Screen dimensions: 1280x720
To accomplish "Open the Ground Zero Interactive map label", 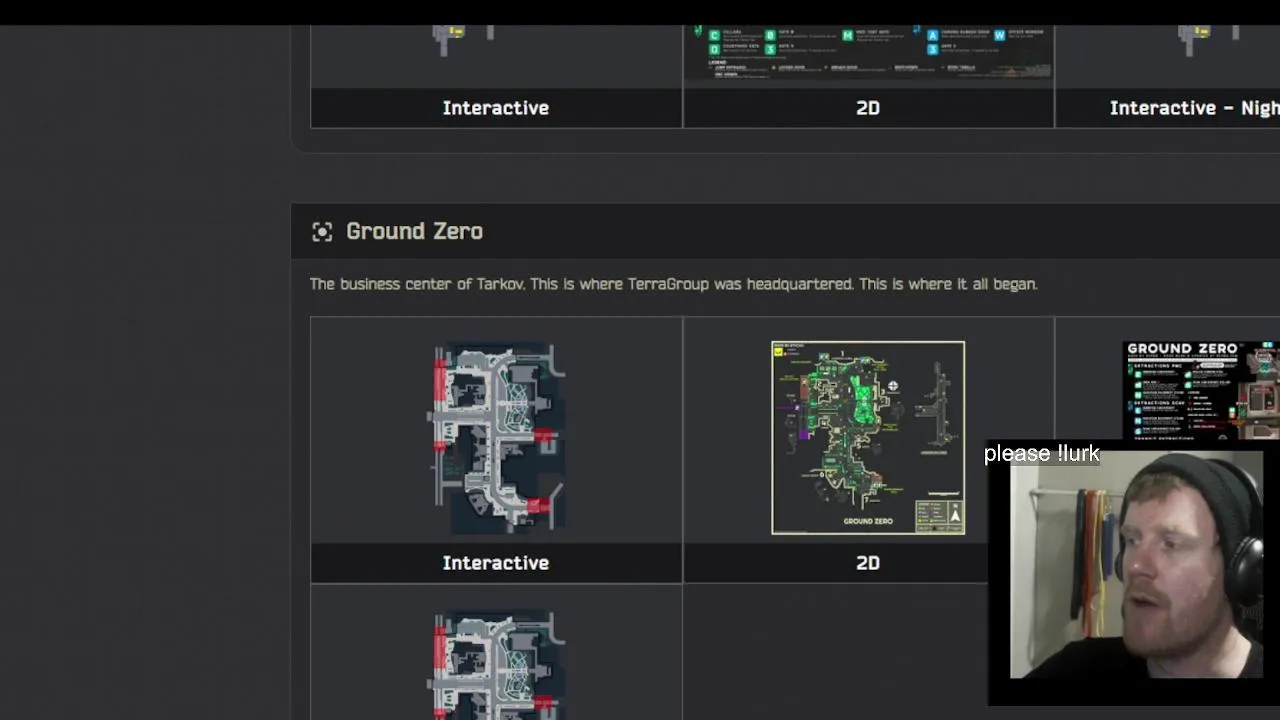I will [496, 563].
